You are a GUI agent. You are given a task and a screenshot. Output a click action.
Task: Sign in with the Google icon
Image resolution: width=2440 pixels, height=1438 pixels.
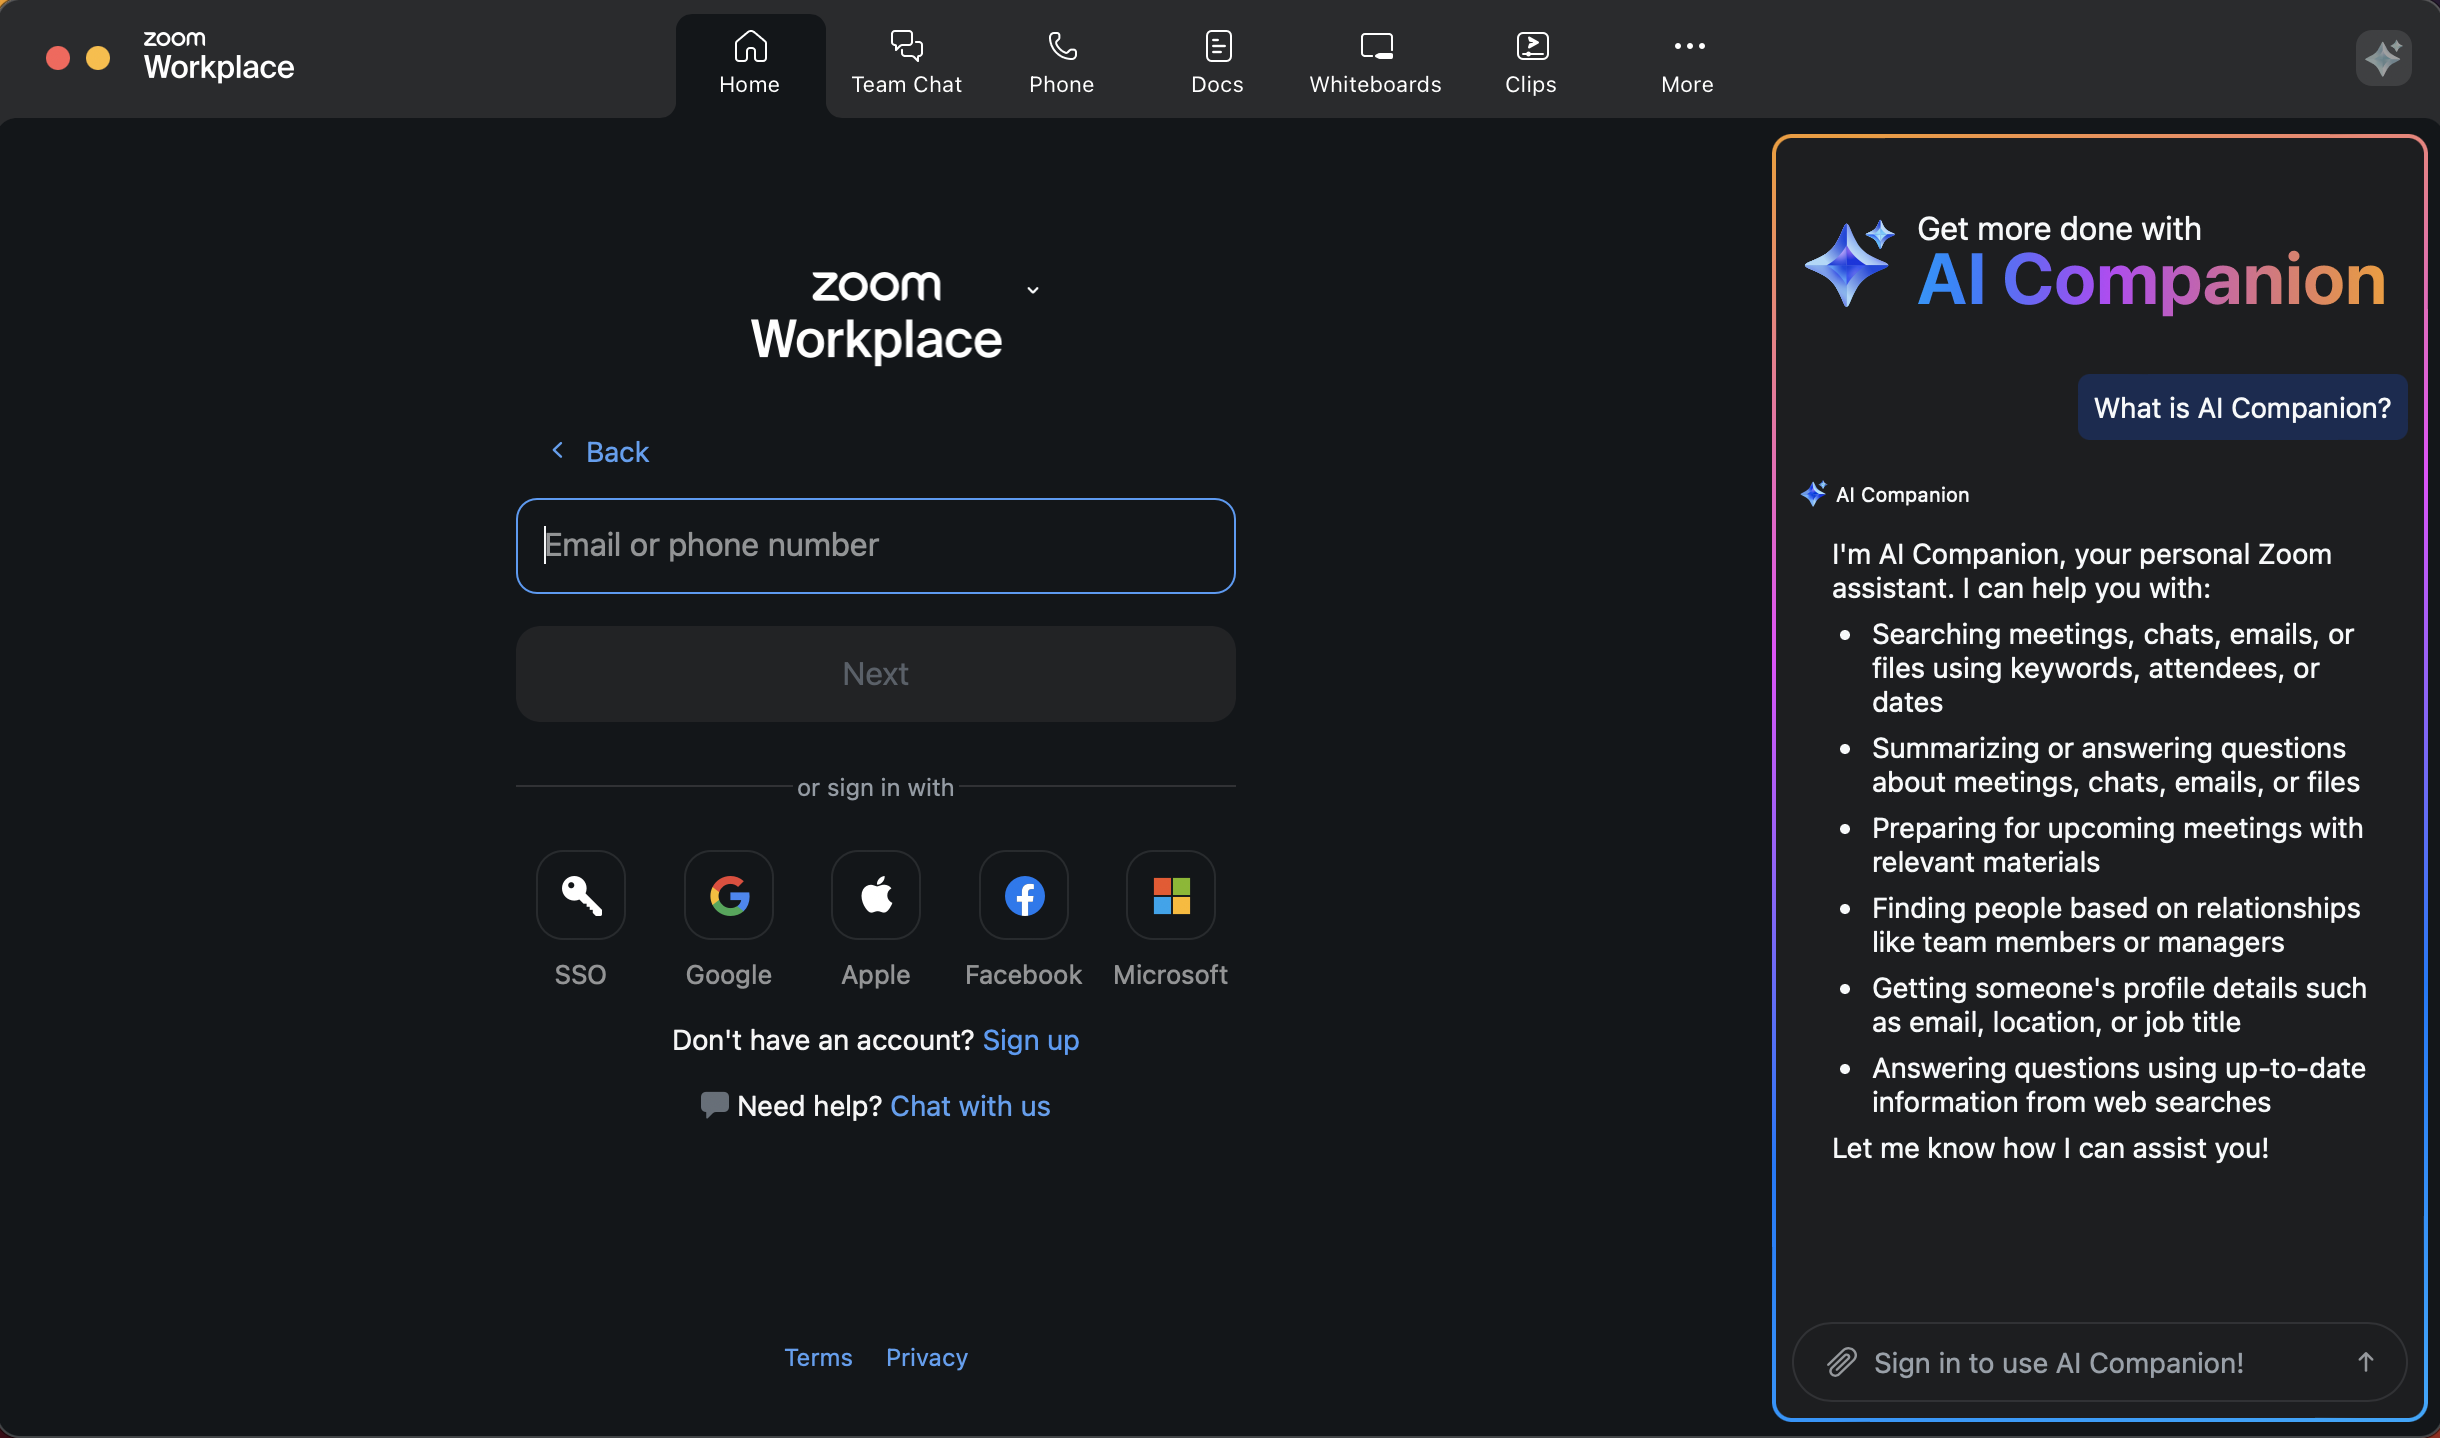click(x=729, y=895)
